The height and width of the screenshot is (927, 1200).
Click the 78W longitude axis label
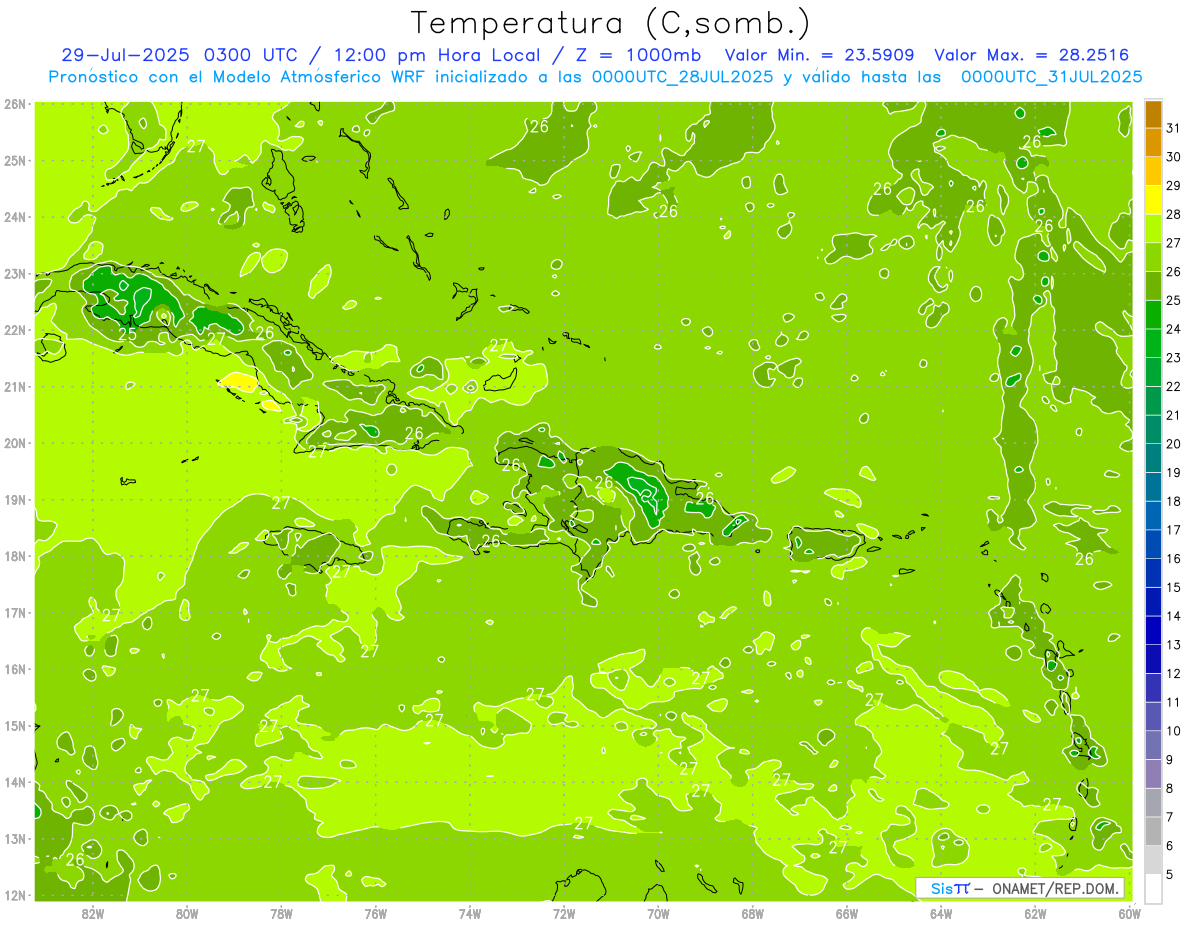[281, 913]
